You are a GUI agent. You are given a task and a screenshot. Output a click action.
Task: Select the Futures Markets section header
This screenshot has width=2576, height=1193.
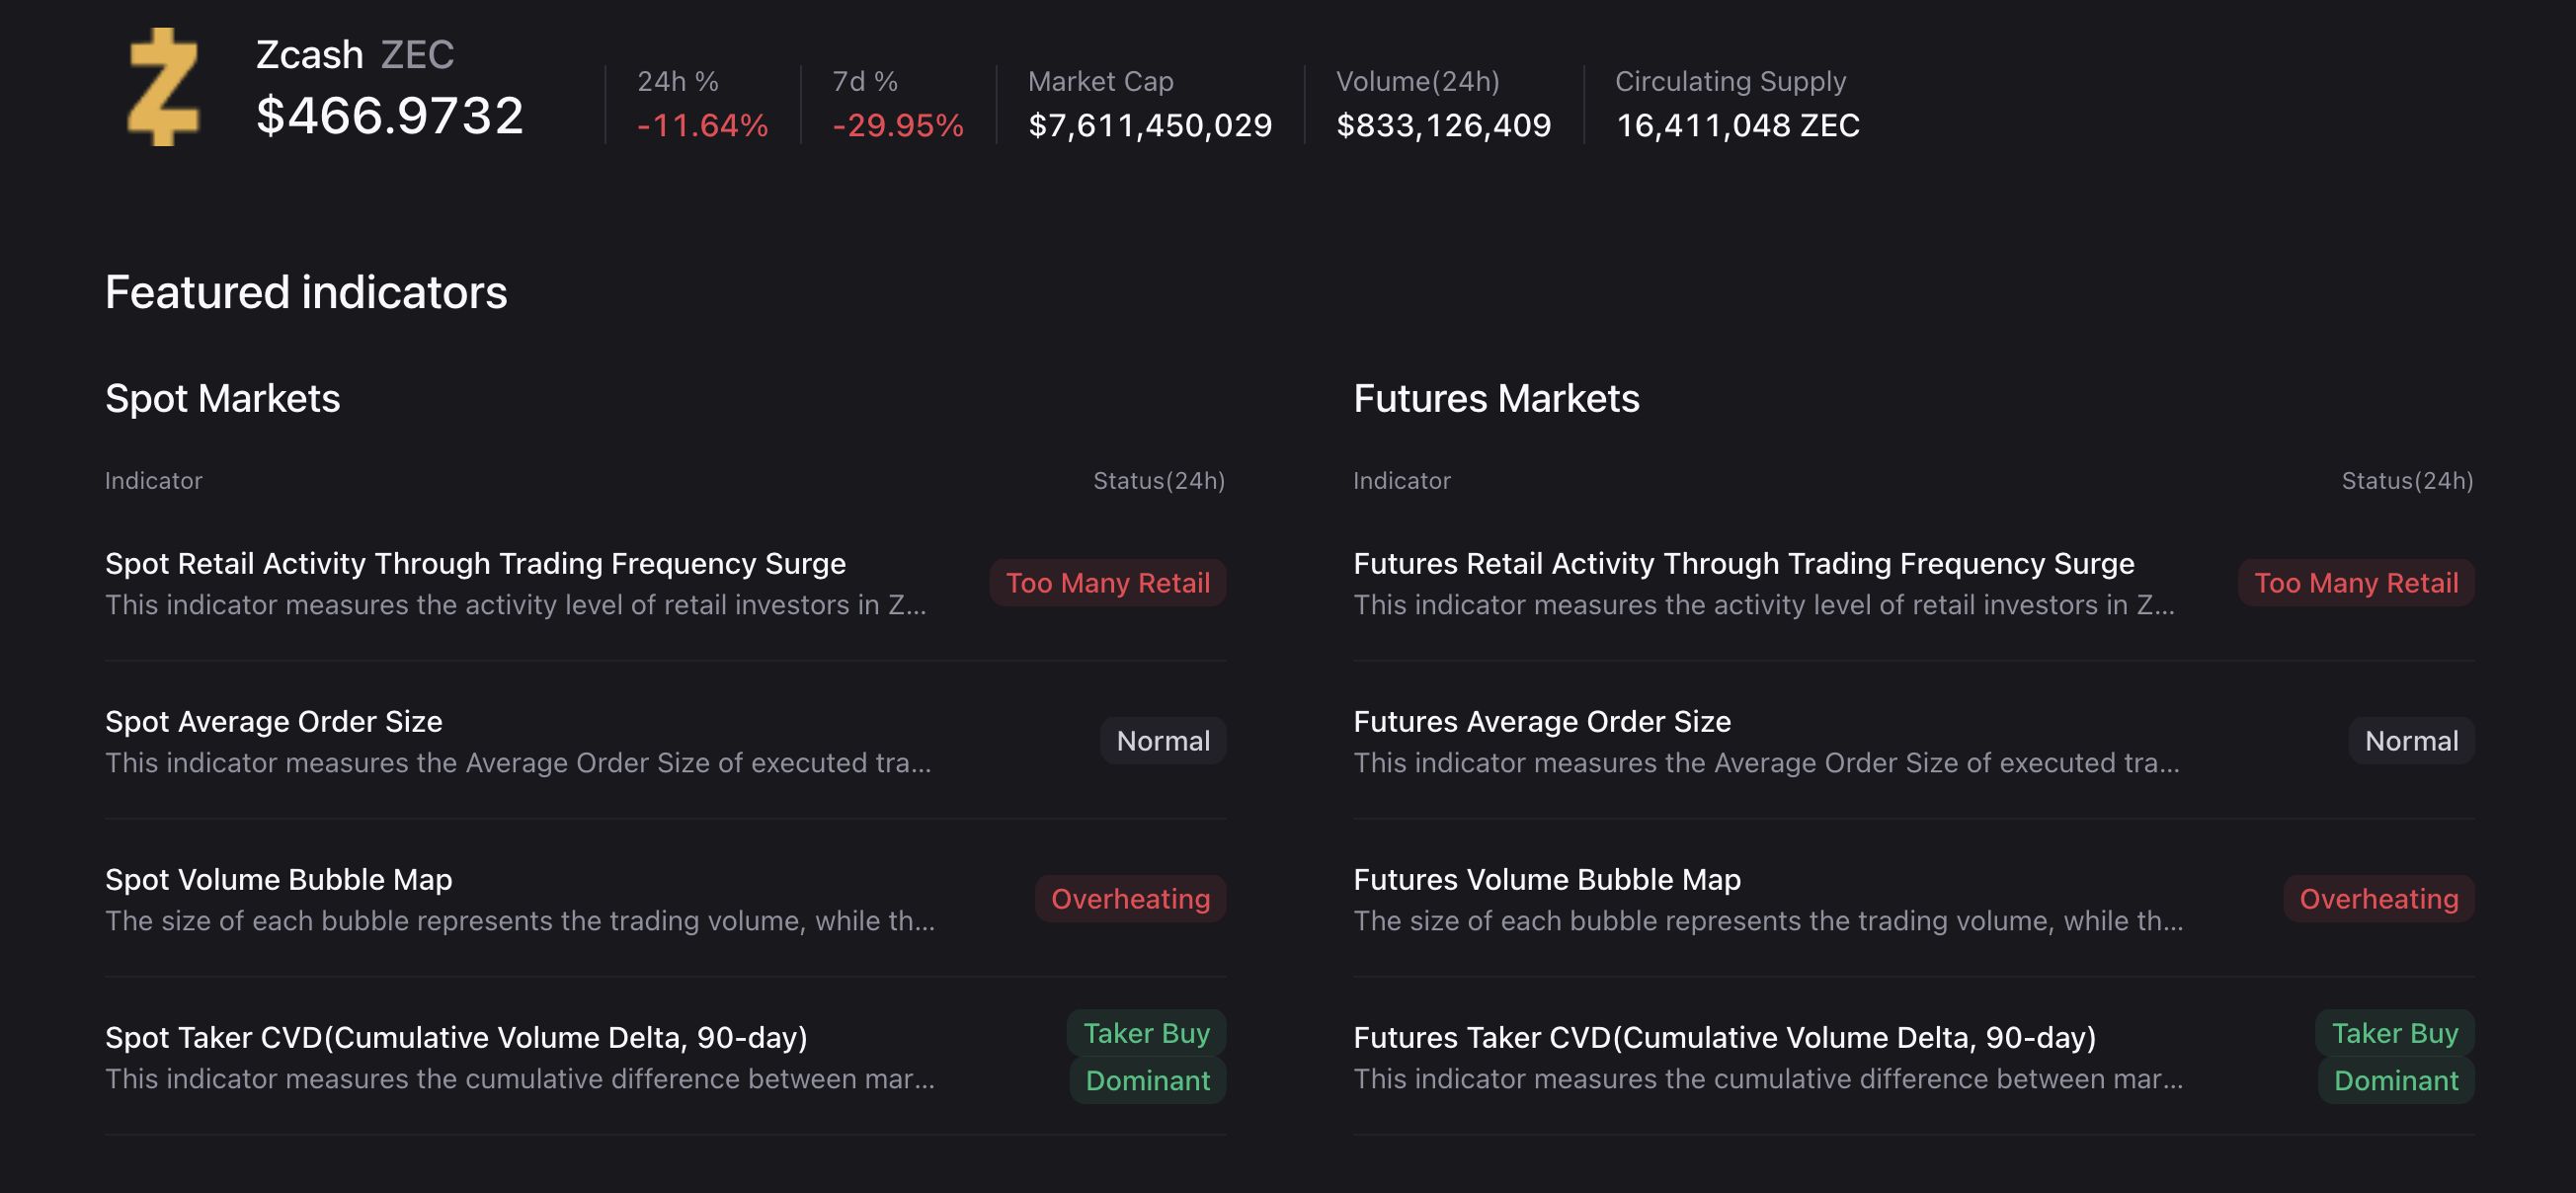(x=1496, y=398)
